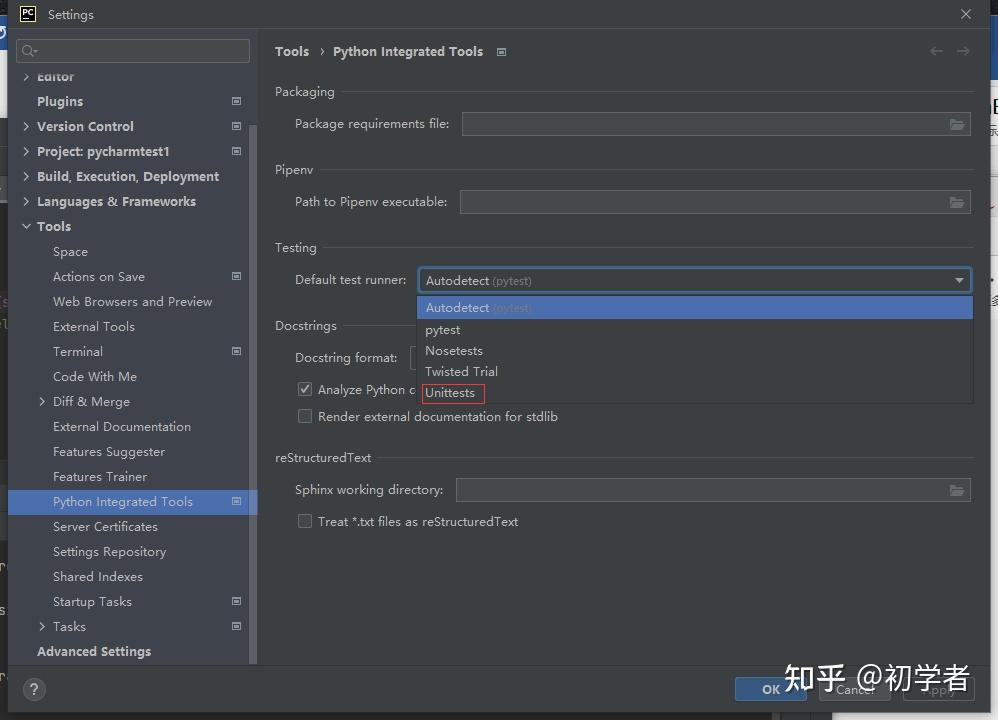Click the project settings icon next to Plugins
The height and width of the screenshot is (720, 998).
tap(236, 101)
